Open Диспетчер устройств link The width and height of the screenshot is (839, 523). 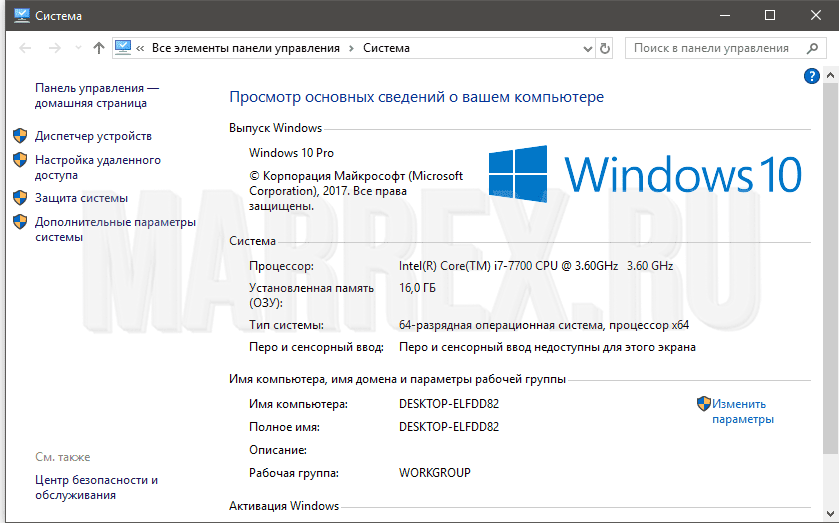[93, 136]
